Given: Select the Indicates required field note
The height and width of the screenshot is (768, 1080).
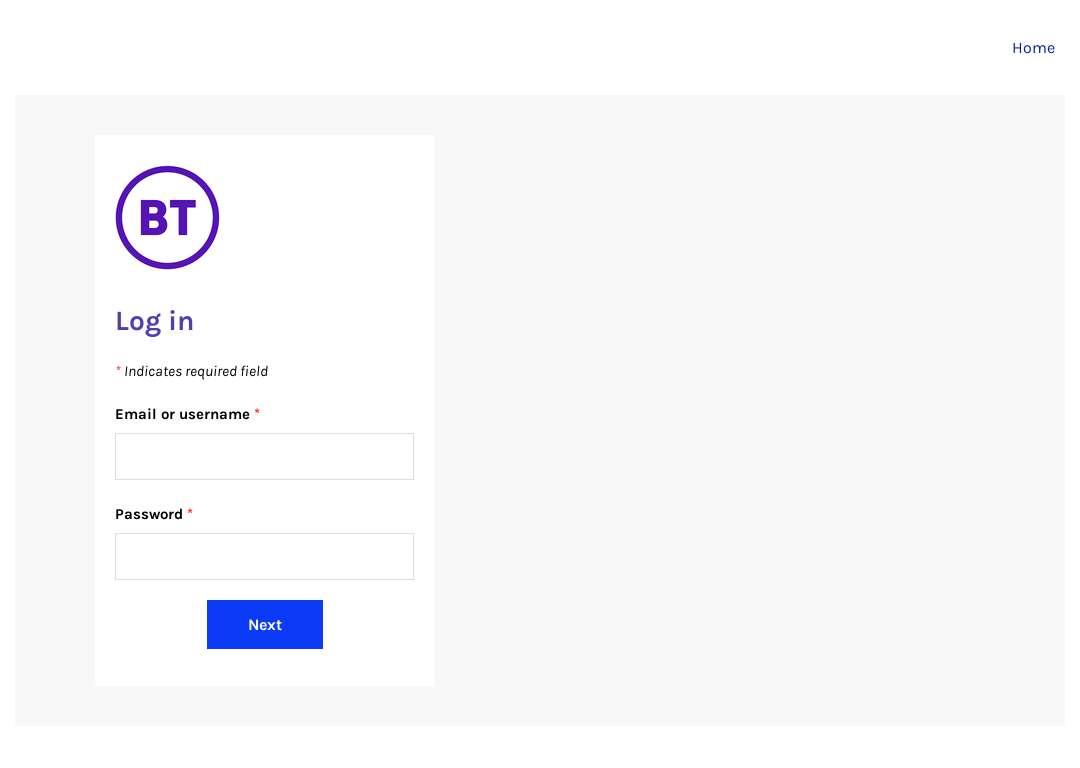Looking at the screenshot, I should tap(192, 371).
